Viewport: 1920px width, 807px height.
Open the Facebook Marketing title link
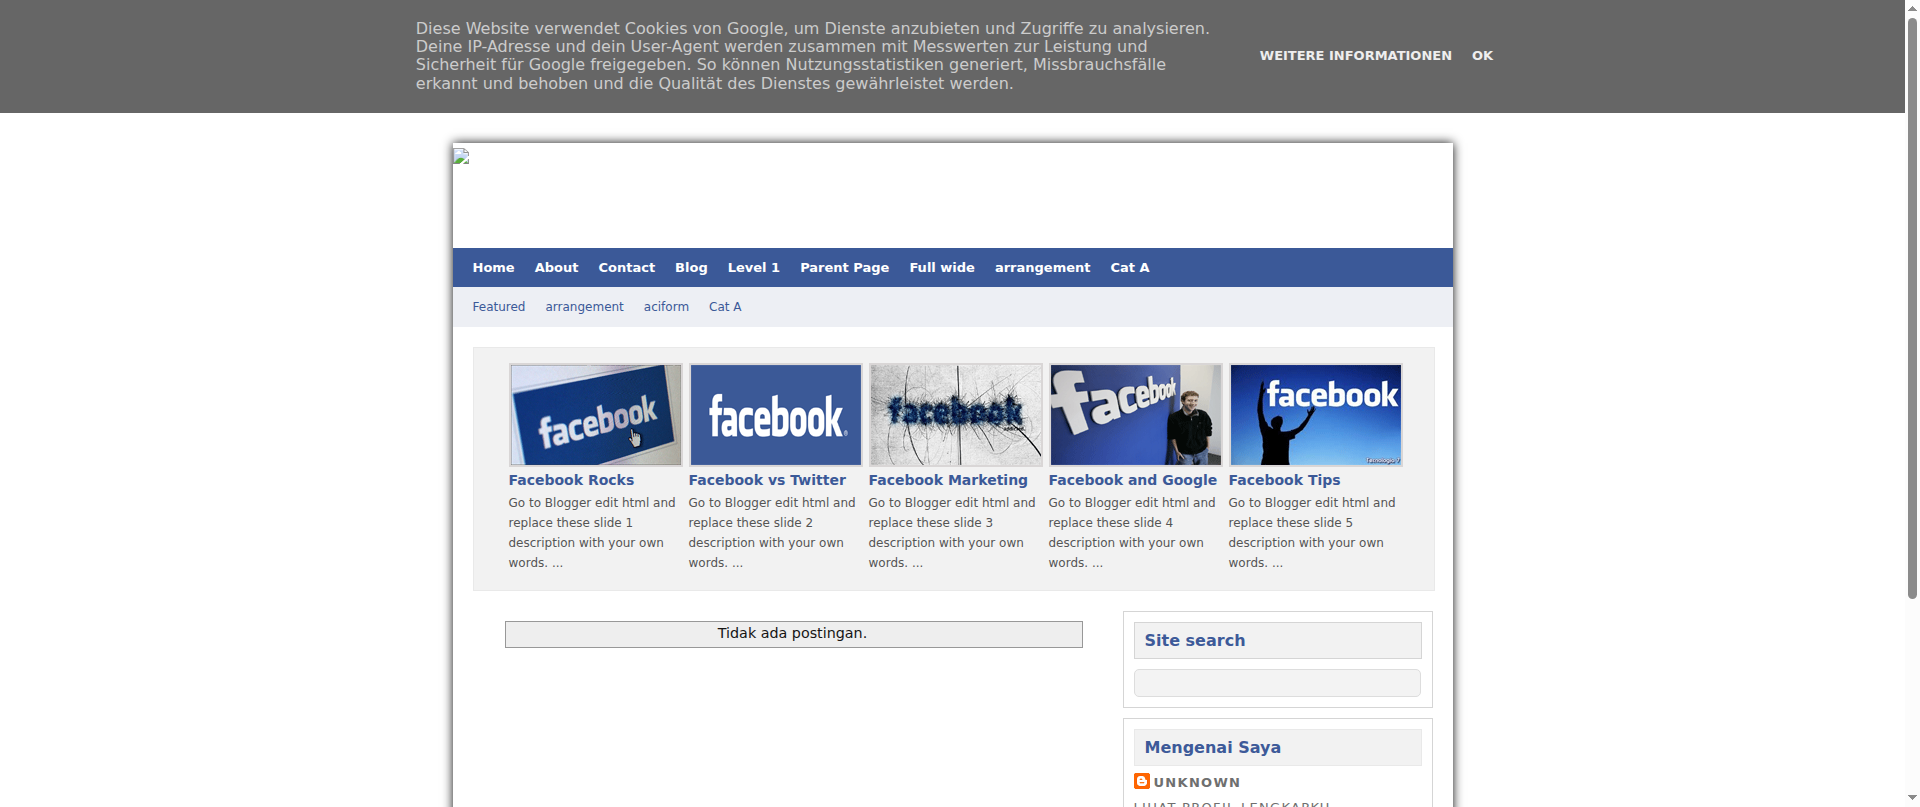tap(948, 480)
